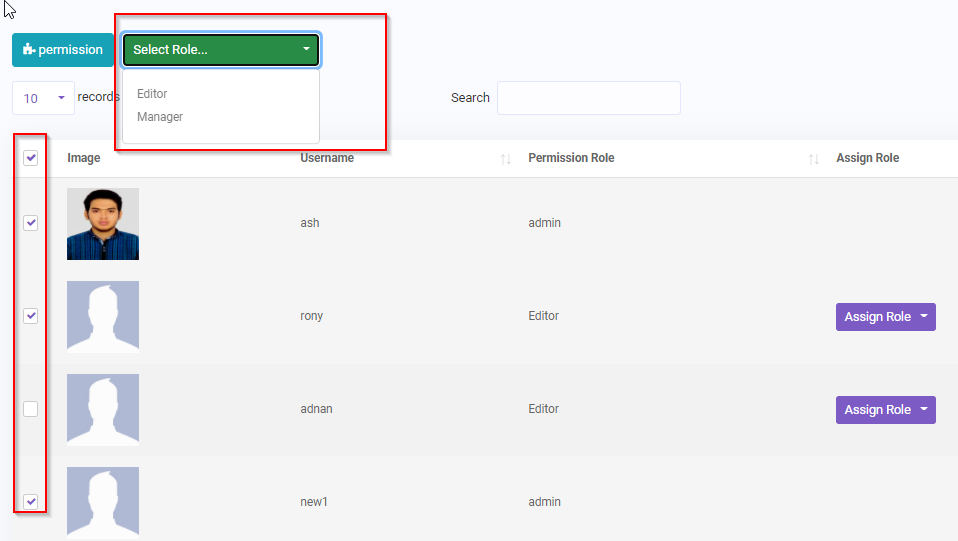Check the checkbox for user adnan
The image size is (958, 541).
click(30, 409)
